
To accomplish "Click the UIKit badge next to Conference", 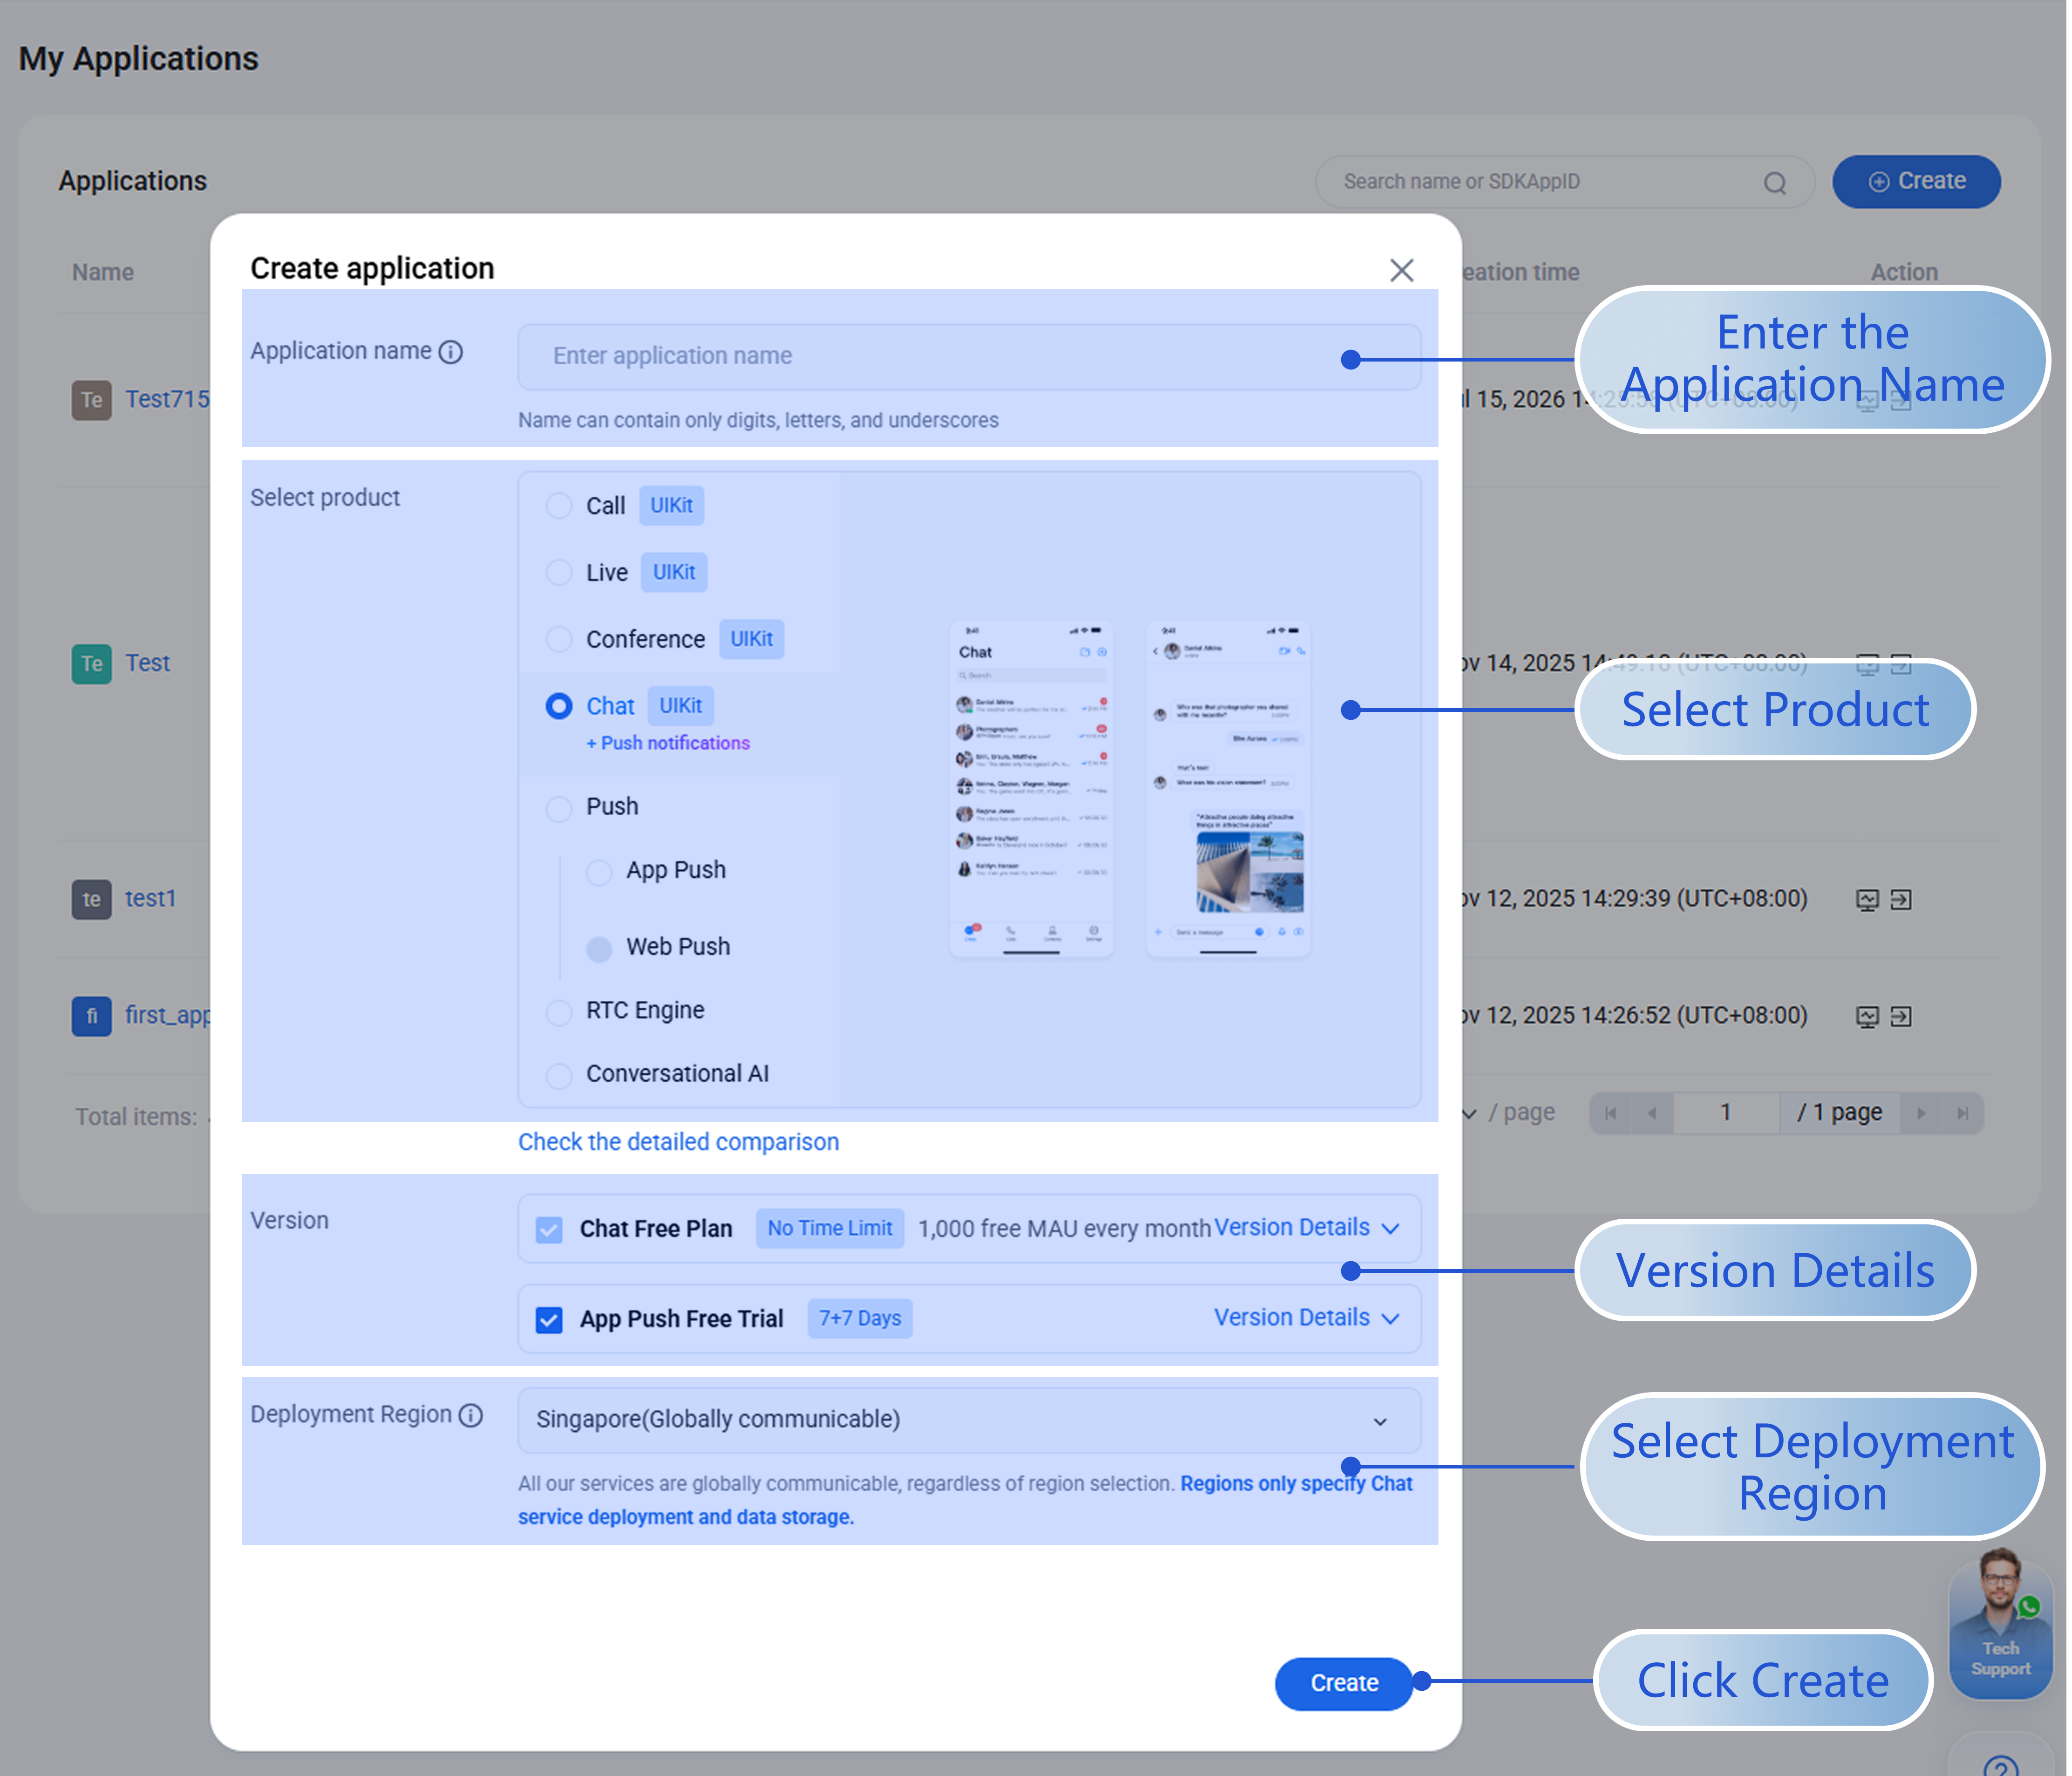I will 752,639.
